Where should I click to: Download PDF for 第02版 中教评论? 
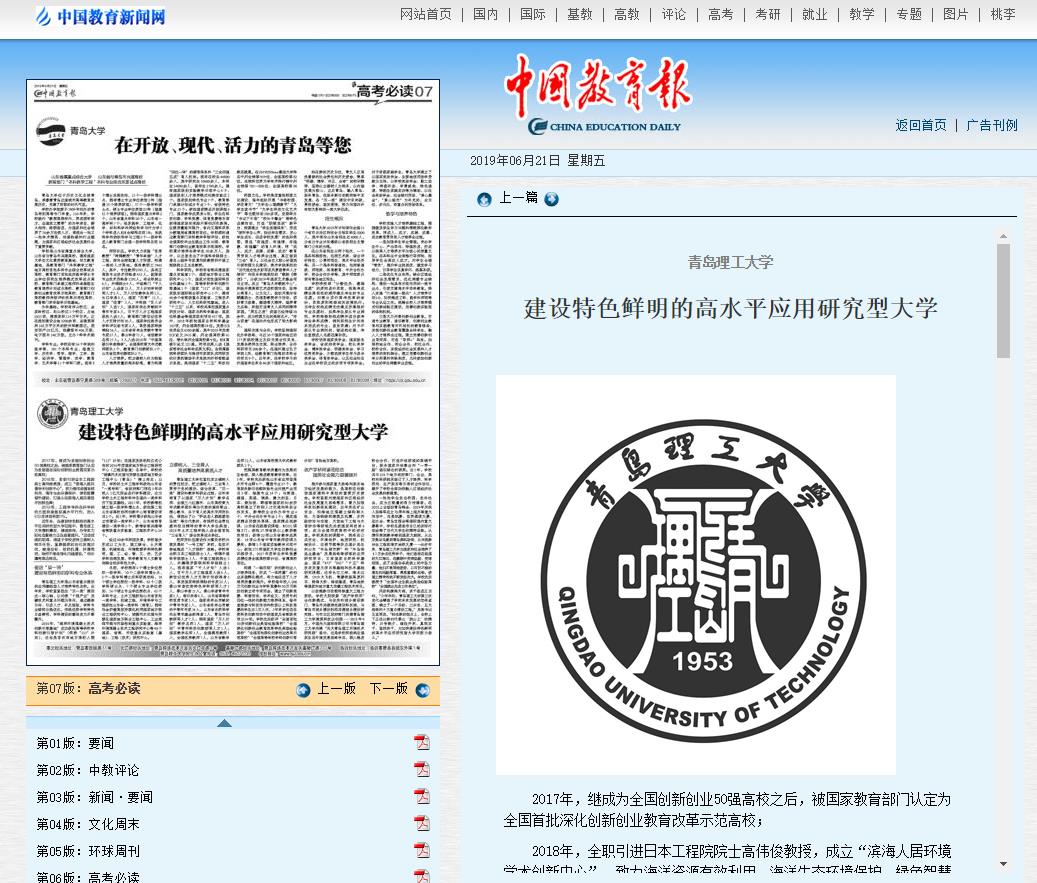tap(422, 770)
